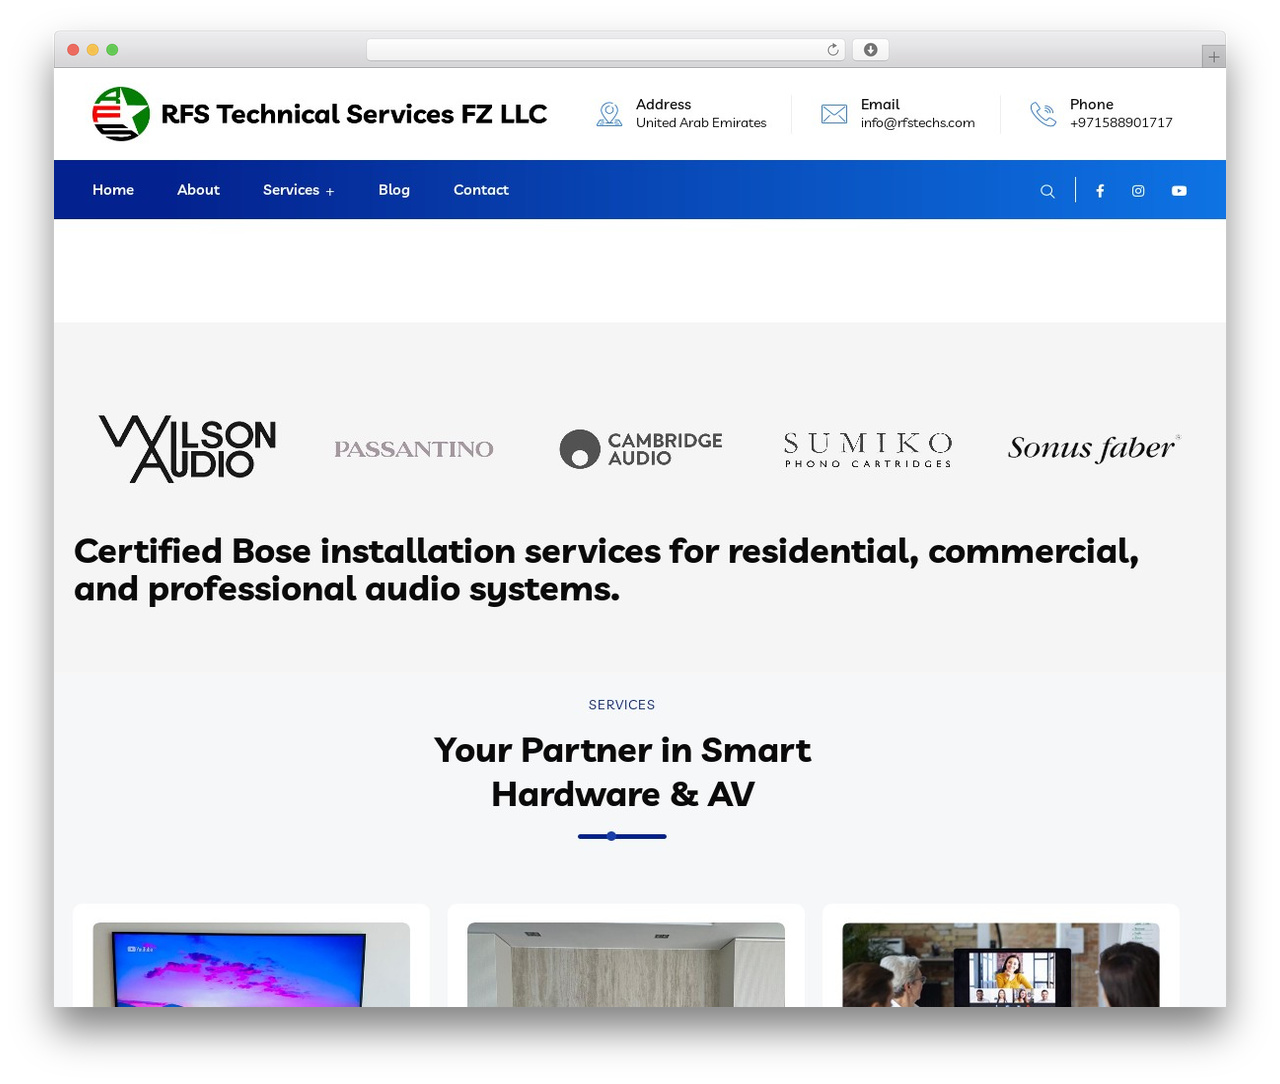This screenshot has width=1280, height=1084.
Task: Go to the Home menu item
Action: point(113,190)
